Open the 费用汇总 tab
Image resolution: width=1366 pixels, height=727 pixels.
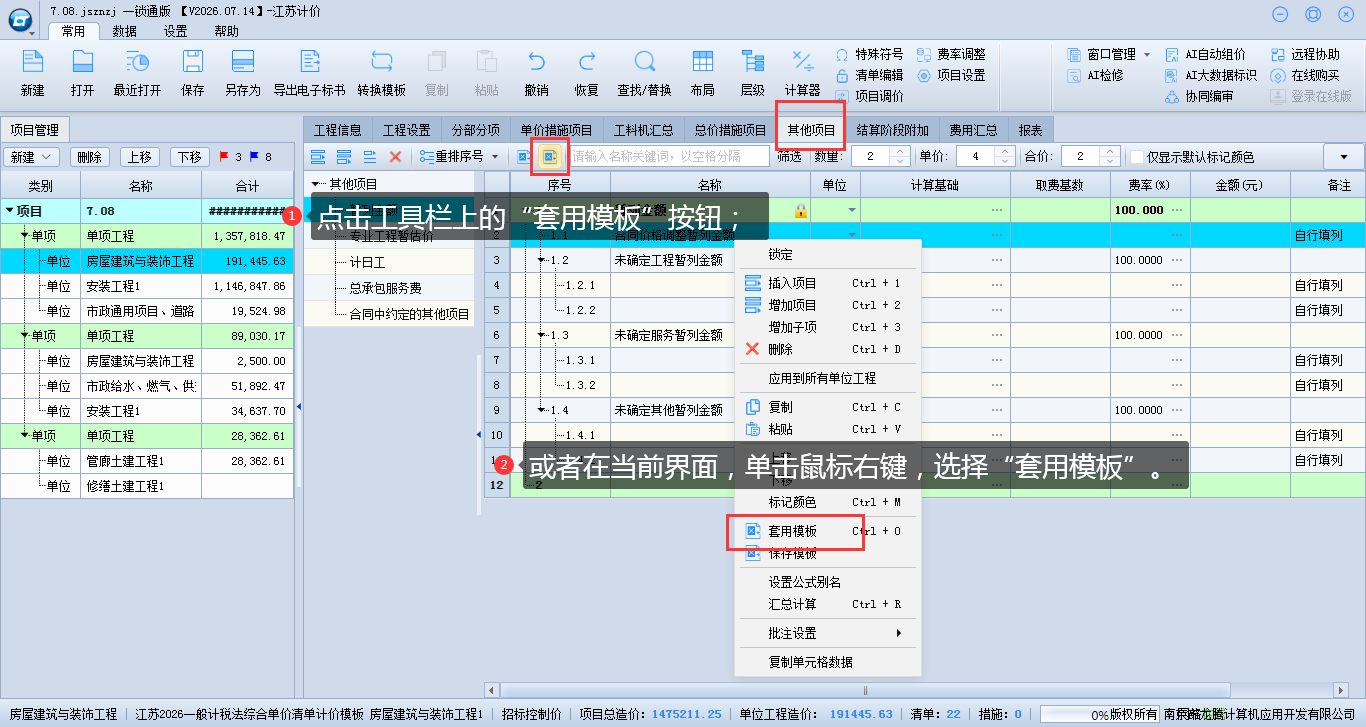(974, 130)
